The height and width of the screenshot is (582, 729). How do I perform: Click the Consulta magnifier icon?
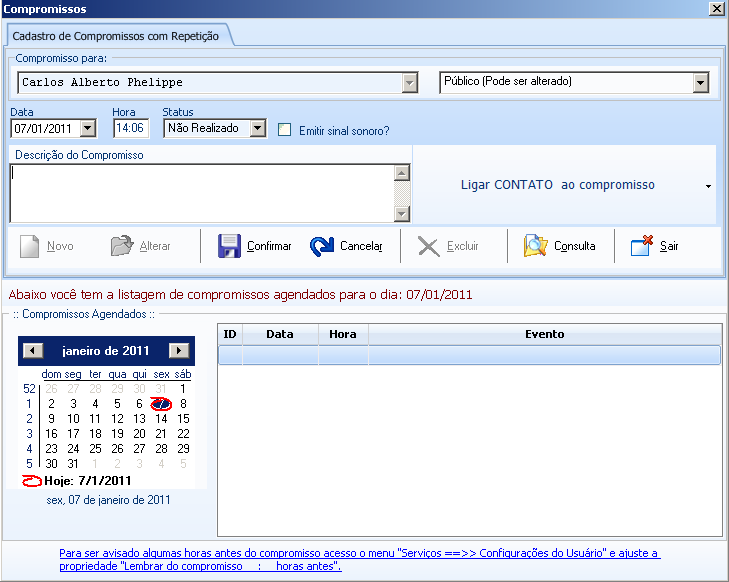pos(536,245)
